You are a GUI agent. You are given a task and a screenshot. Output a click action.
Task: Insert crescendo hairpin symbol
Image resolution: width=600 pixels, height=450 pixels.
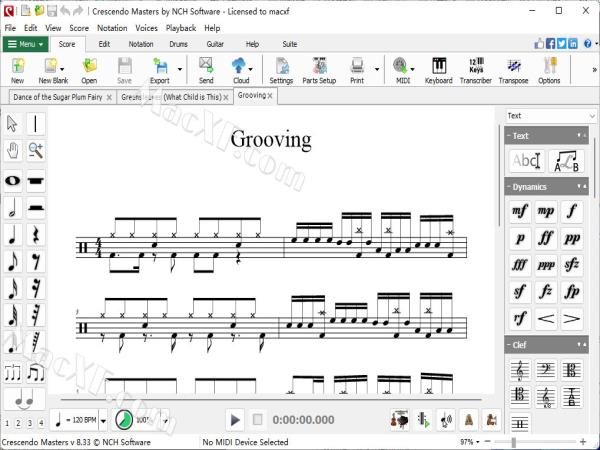click(x=546, y=318)
